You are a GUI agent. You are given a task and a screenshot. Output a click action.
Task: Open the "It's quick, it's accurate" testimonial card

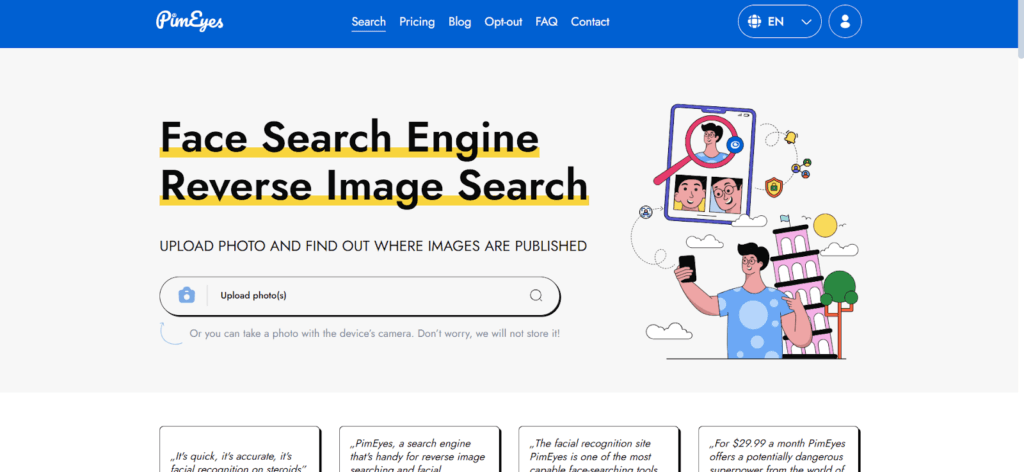(240, 449)
